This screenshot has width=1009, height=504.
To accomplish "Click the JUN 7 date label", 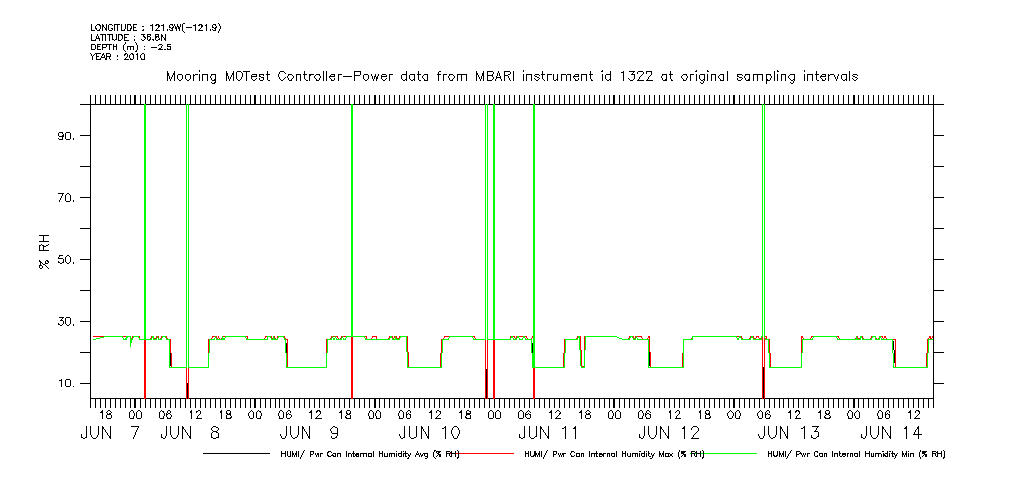I will click(x=111, y=433).
